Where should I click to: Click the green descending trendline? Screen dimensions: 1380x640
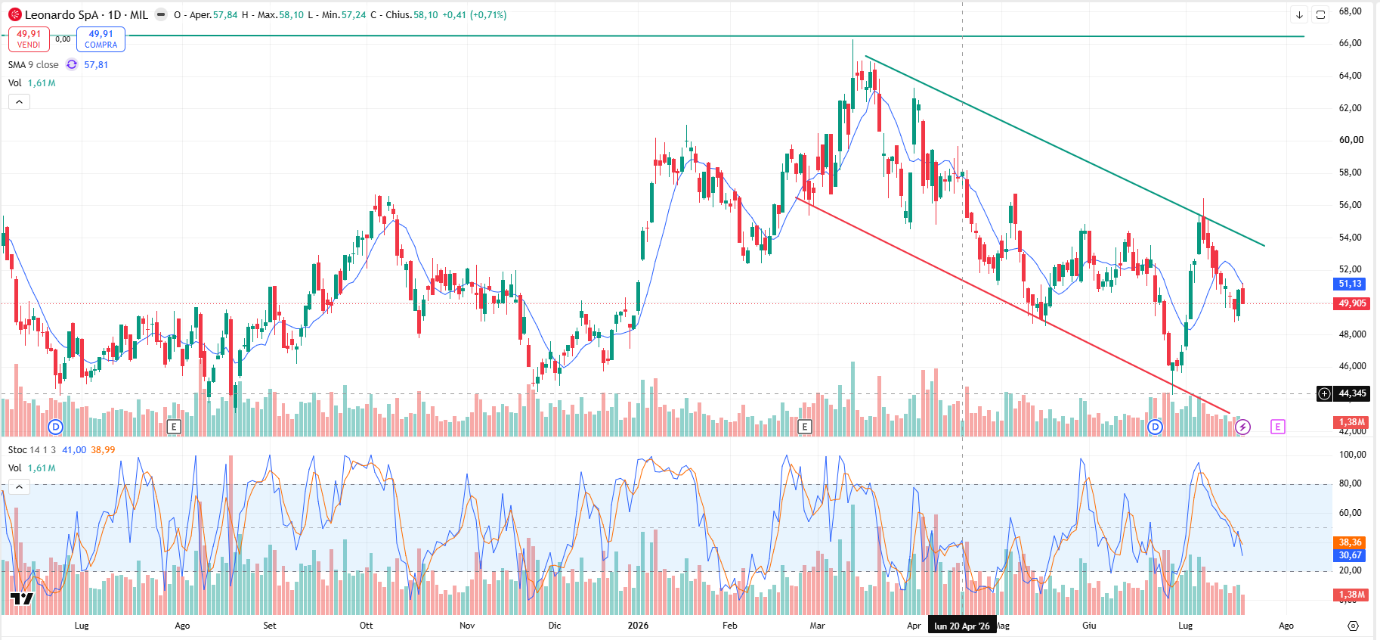(1063, 150)
